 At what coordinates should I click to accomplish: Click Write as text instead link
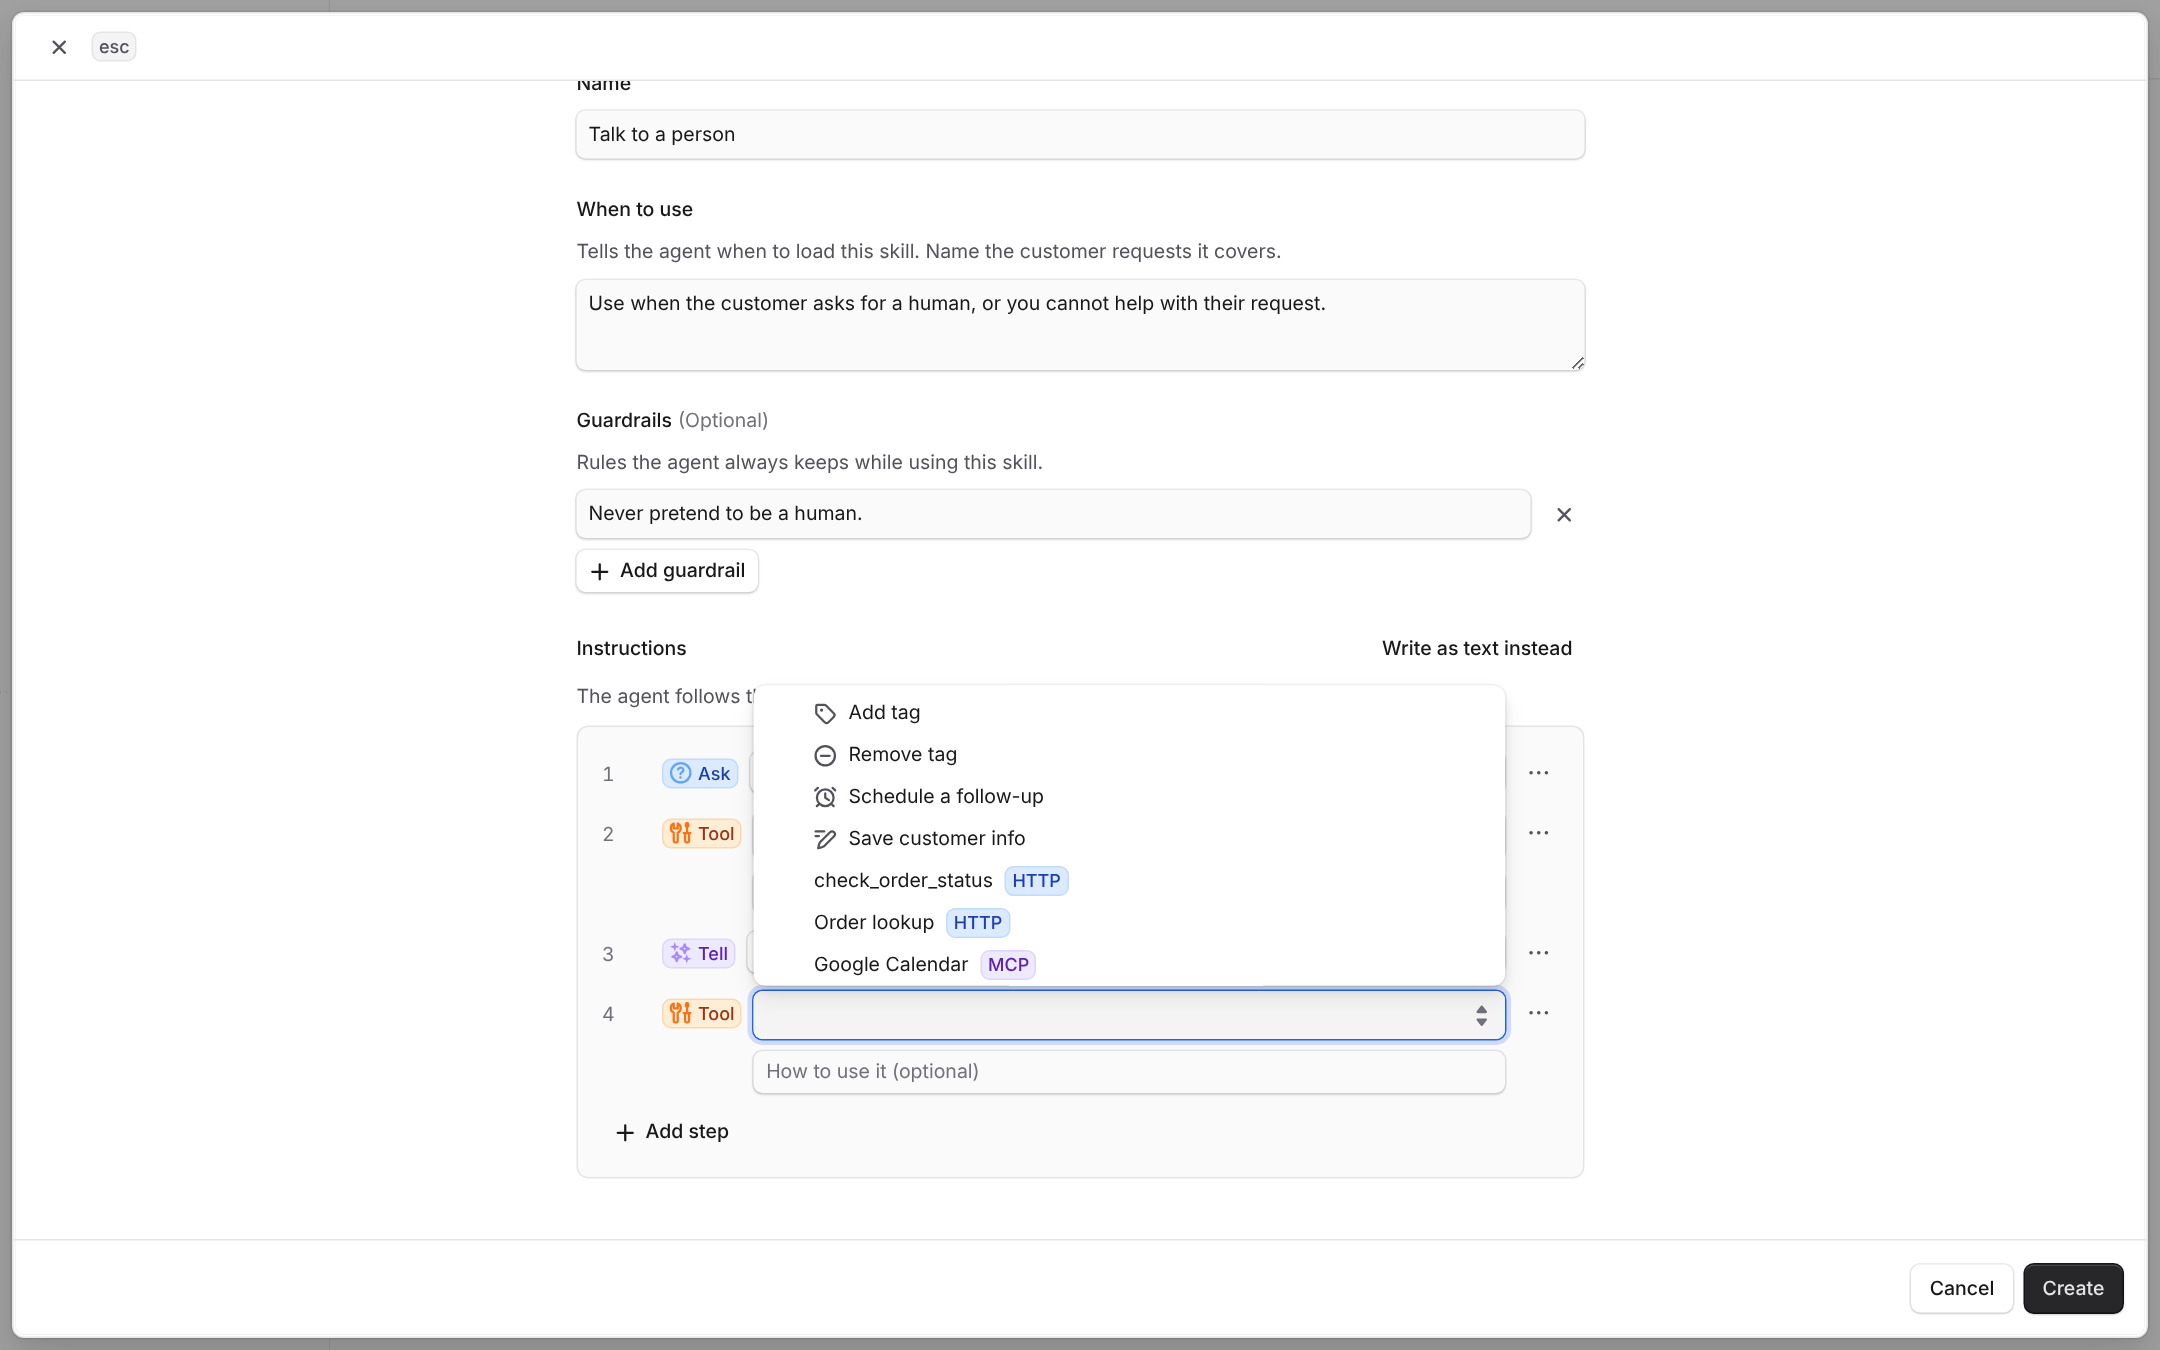pyautogui.click(x=1476, y=648)
